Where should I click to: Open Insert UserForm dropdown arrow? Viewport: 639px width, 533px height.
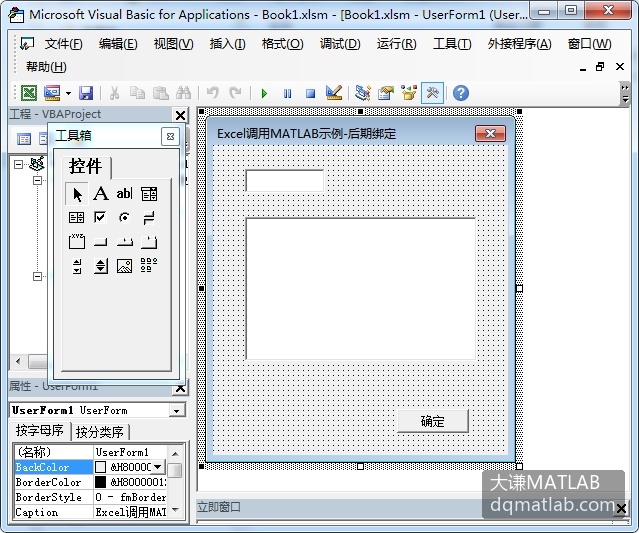[68, 94]
